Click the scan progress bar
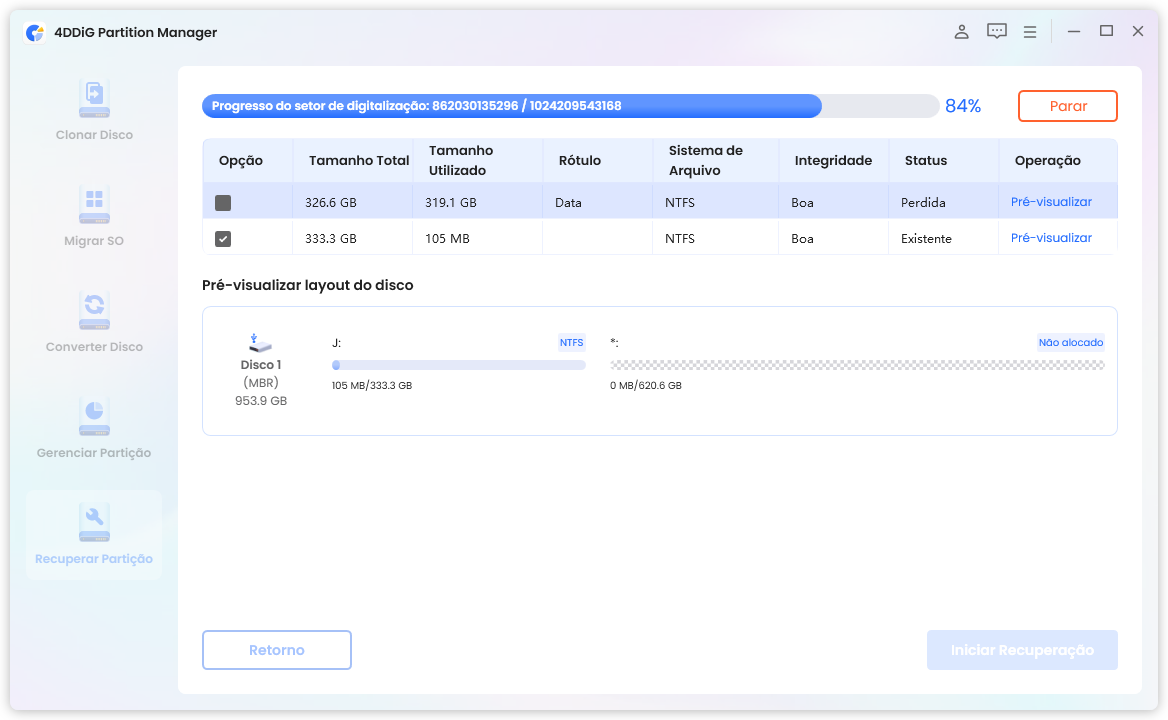Image resolution: width=1168 pixels, height=720 pixels. (570, 106)
